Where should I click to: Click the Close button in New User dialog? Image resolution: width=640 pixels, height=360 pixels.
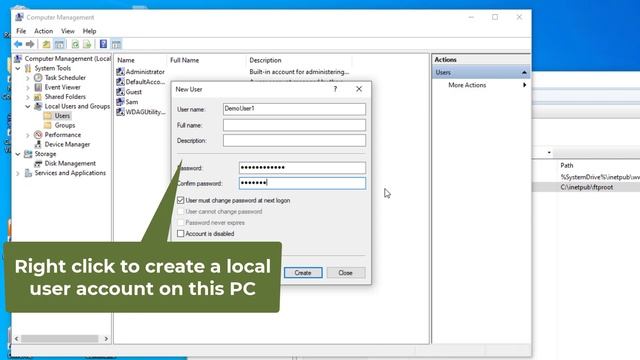(x=345, y=273)
